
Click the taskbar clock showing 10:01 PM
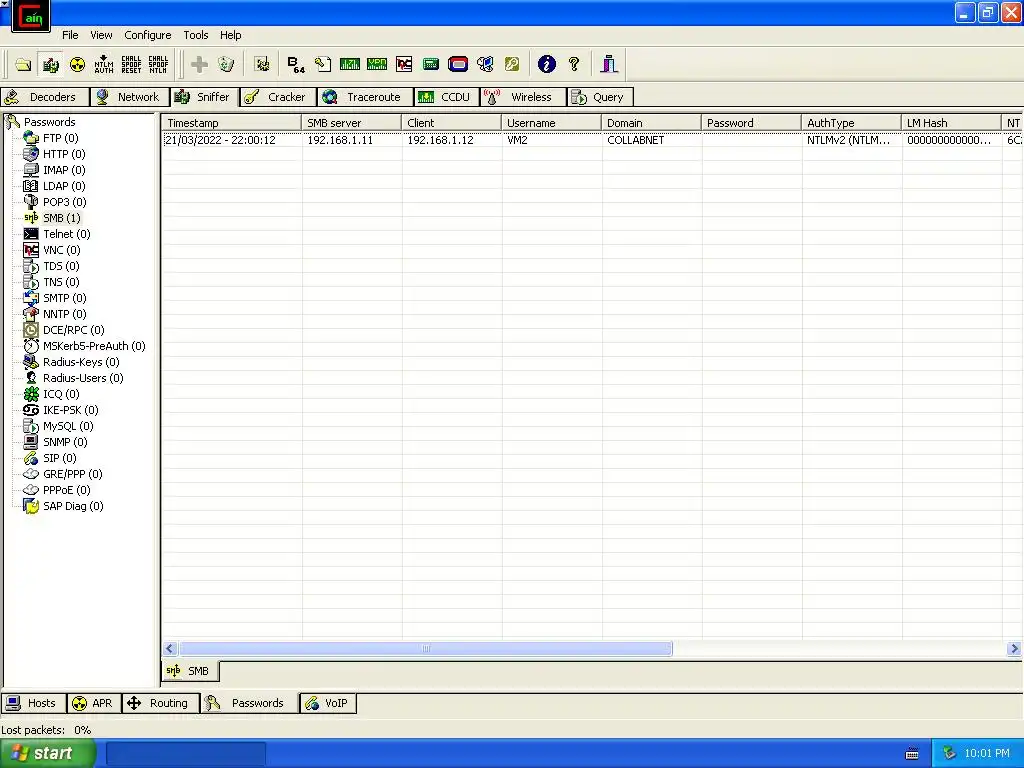click(x=987, y=754)
